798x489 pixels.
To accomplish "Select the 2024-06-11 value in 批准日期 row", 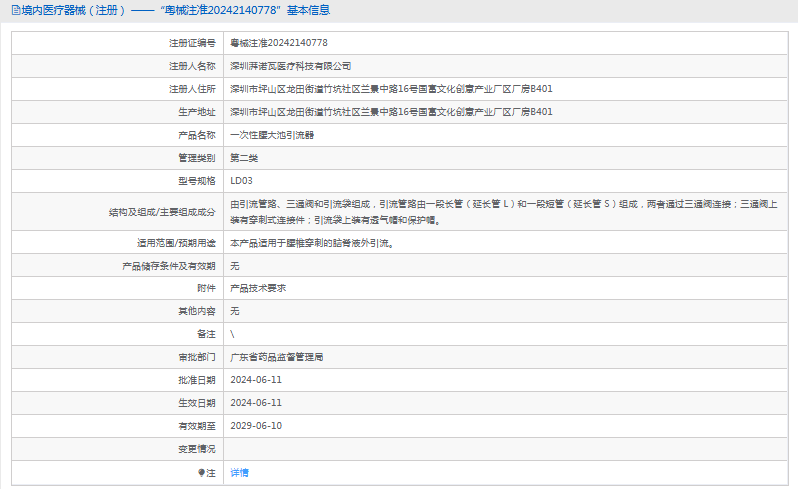I will point(256,380).
